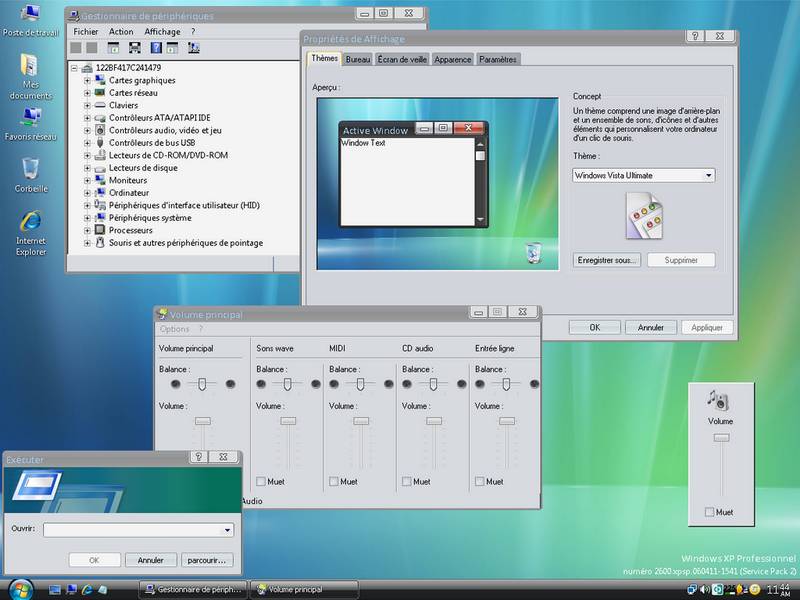Click the theme file icon in Propriétés de Affichage

[644, 216]
